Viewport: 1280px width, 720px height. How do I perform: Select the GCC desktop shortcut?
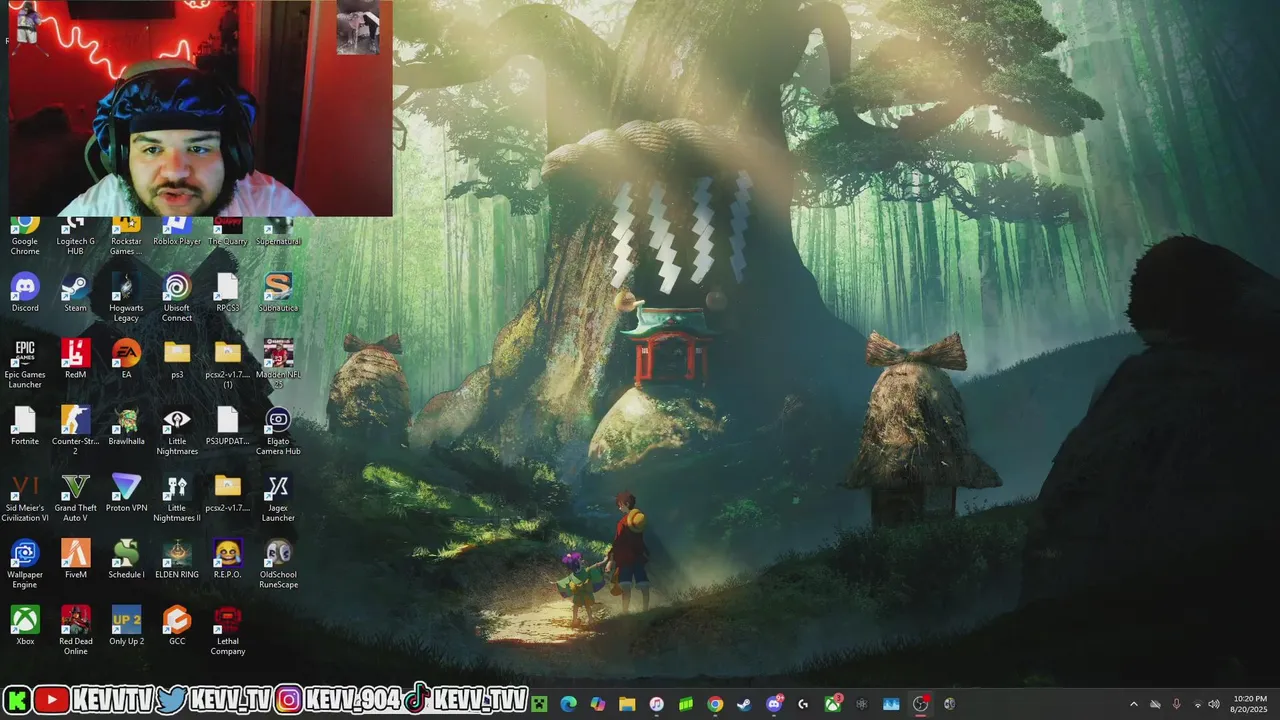[177, 626]
